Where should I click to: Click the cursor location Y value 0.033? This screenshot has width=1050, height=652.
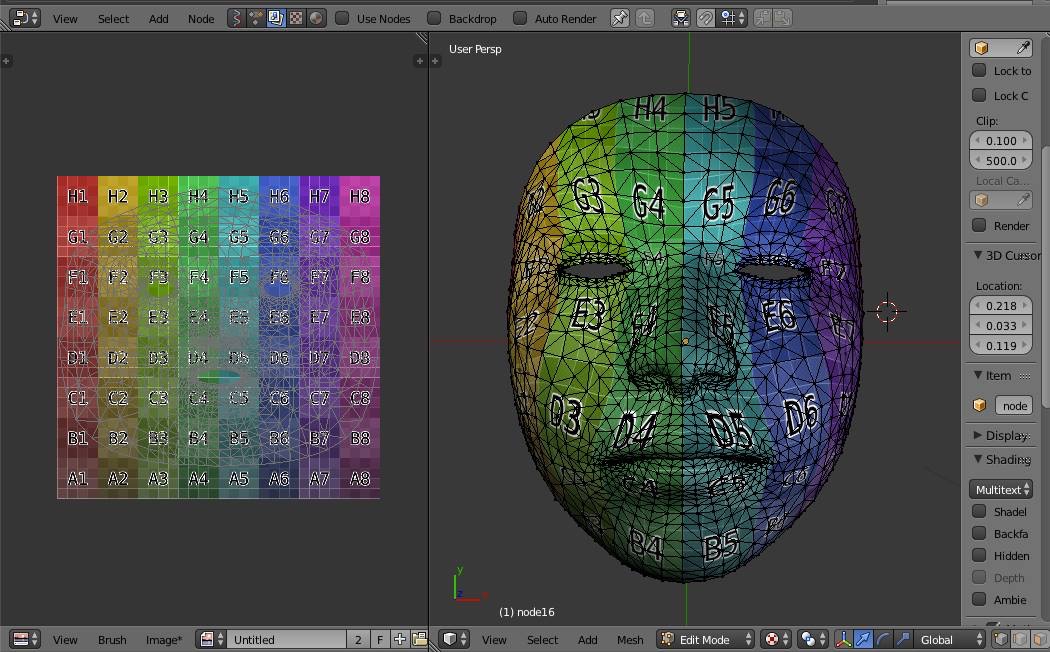(x=1001, y=325)
